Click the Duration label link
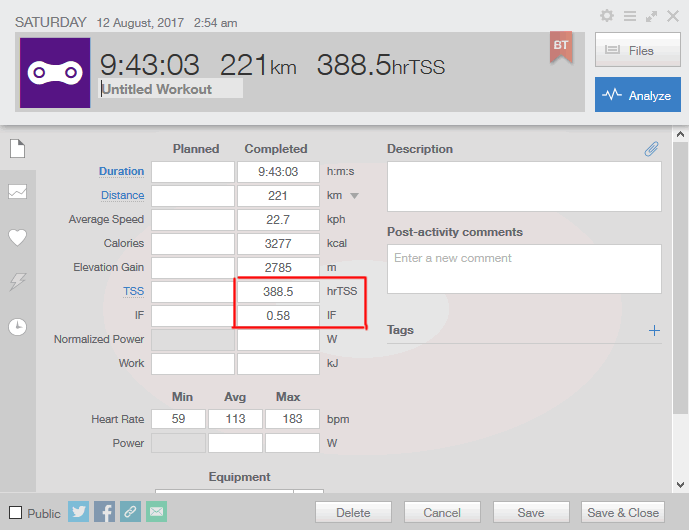689x530 pixels. tap(121, 171)
